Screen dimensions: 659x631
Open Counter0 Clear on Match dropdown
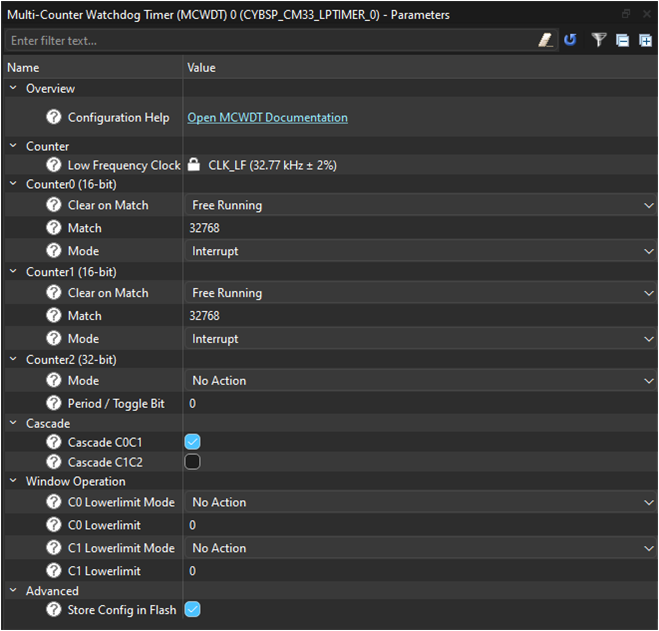tap(420, 205)
